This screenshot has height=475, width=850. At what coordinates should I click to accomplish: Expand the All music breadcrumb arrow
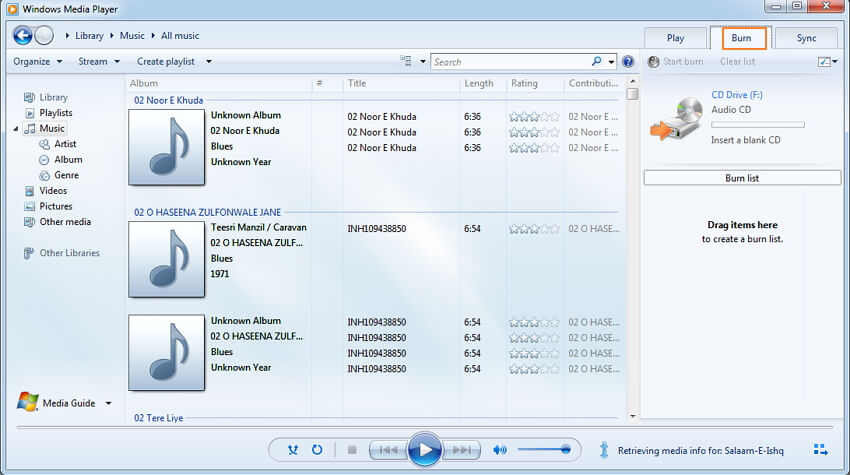153,36
